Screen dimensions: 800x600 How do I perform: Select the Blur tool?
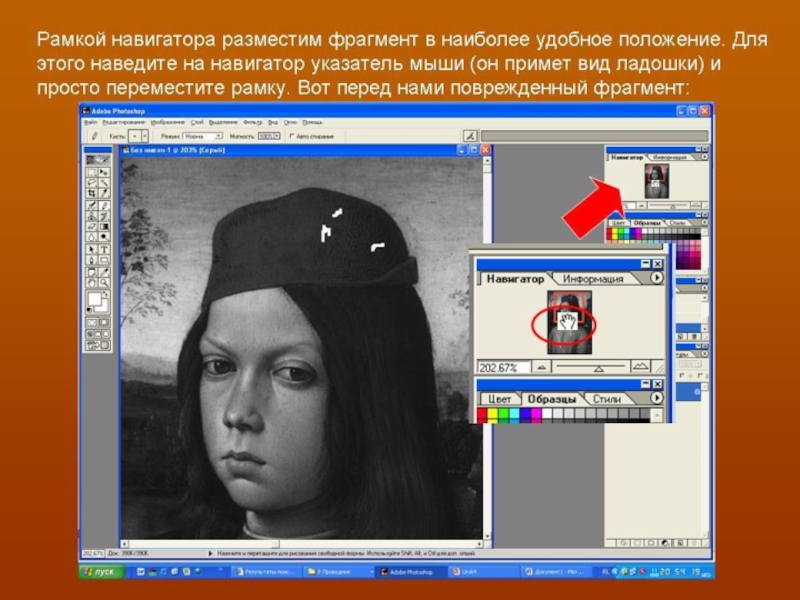tap(92, 237)
